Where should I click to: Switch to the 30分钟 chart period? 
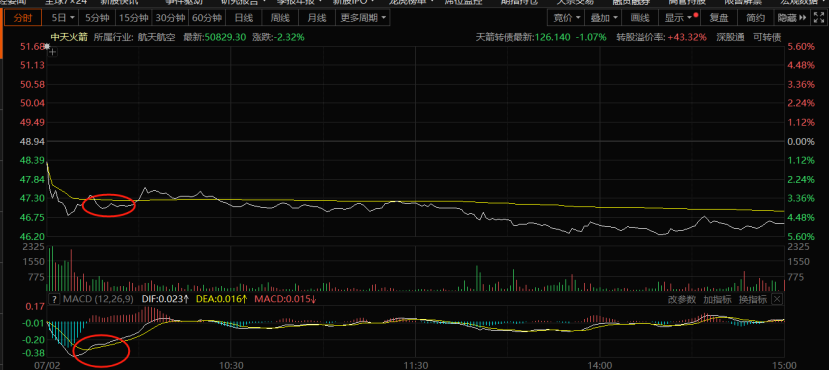(170, 18)
